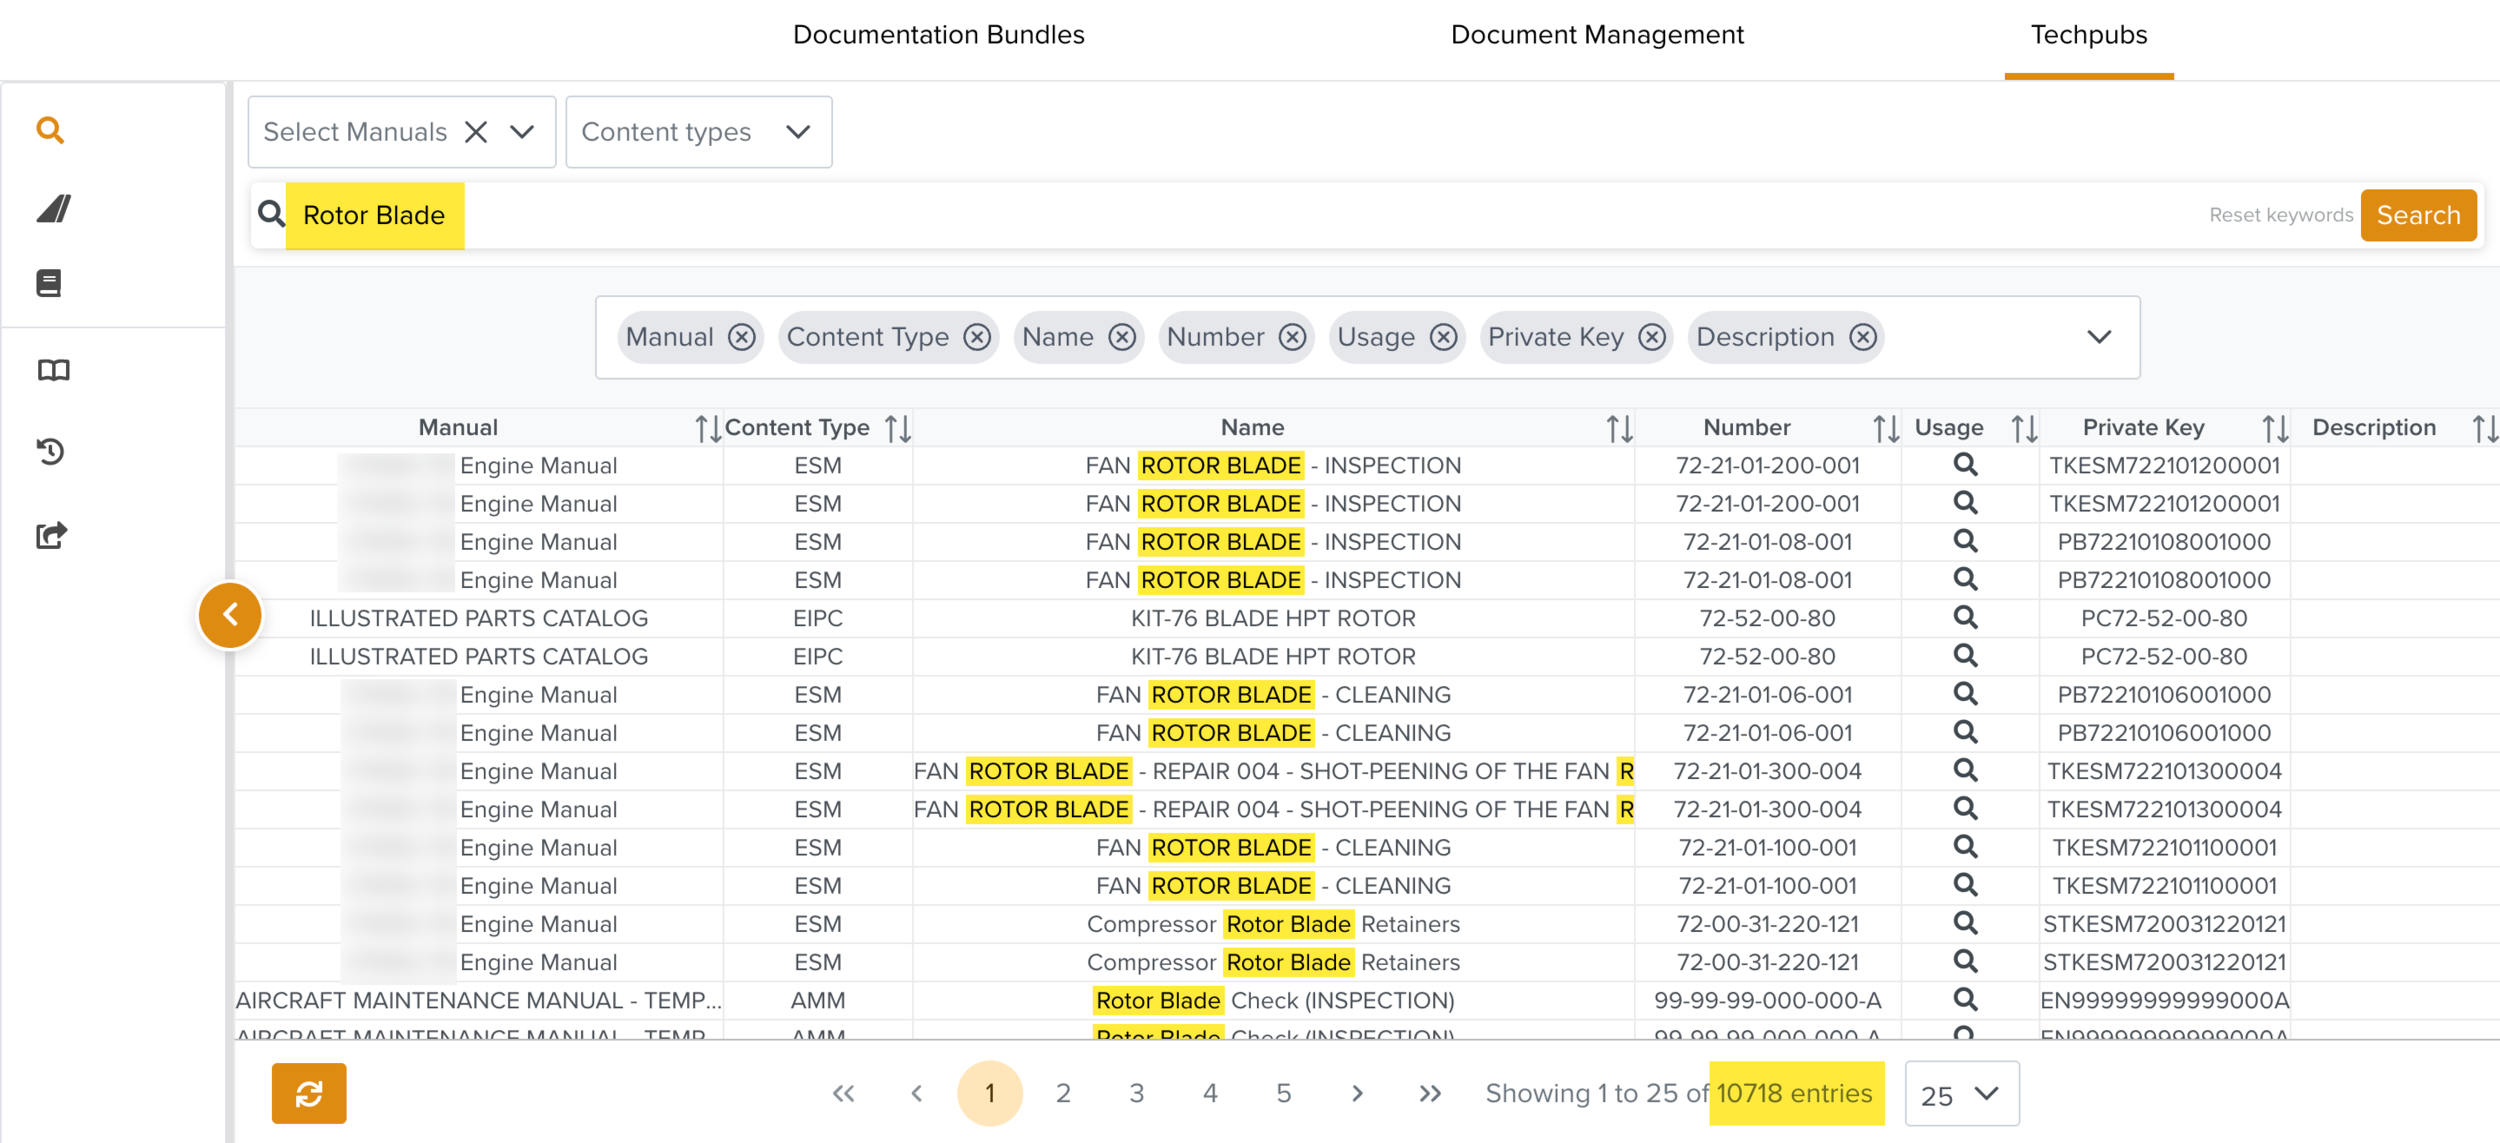
Task: Go to page 3 of results
Action: (x=1136, y=1094)
